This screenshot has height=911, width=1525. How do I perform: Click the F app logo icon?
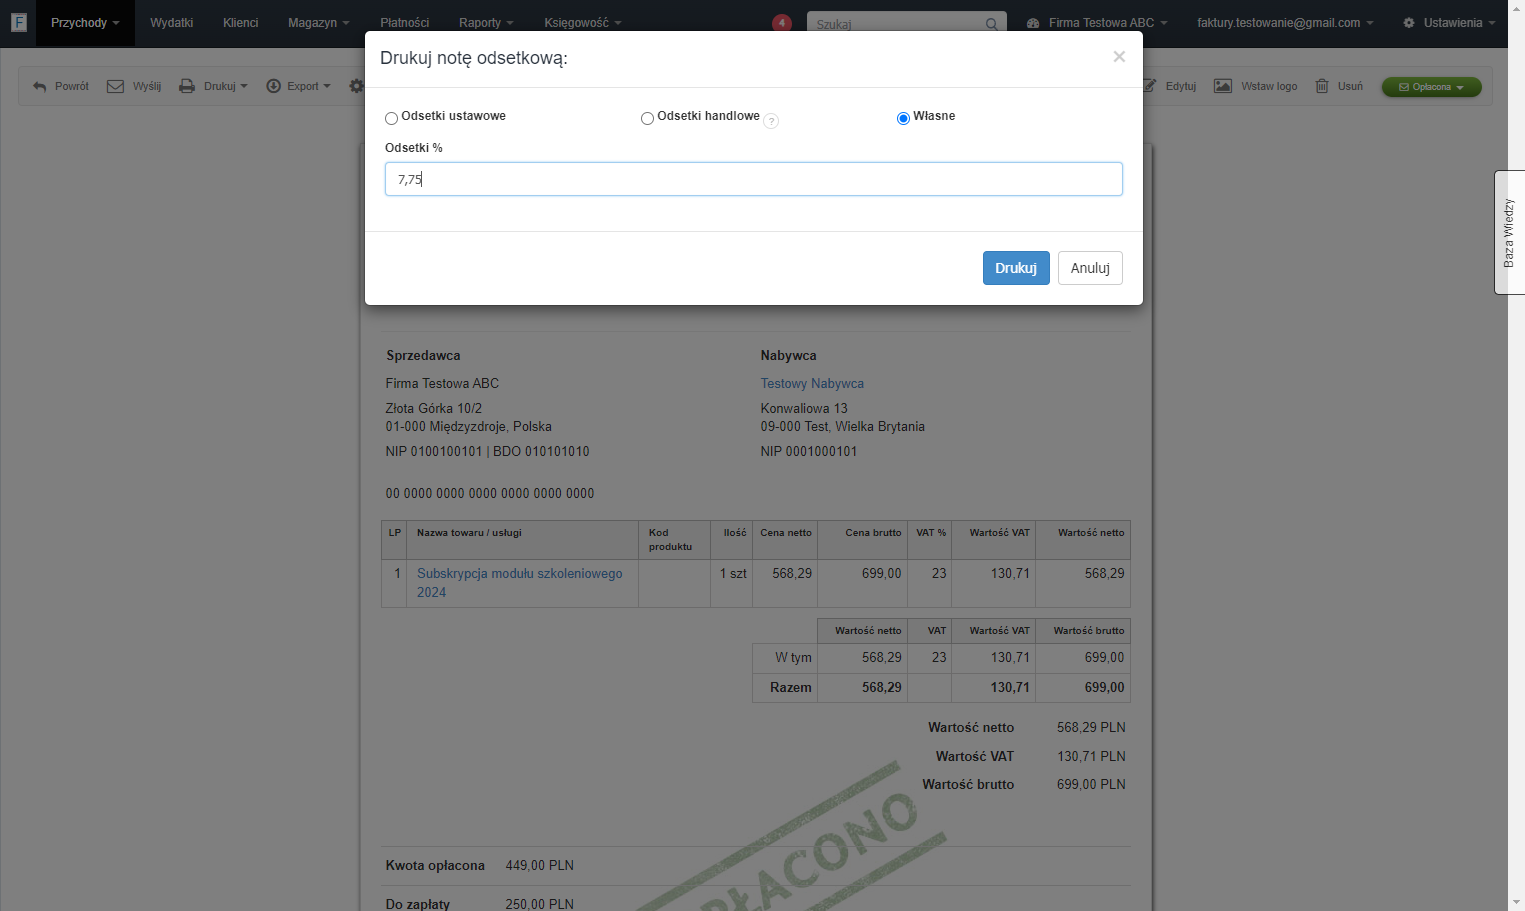[18, 22]
